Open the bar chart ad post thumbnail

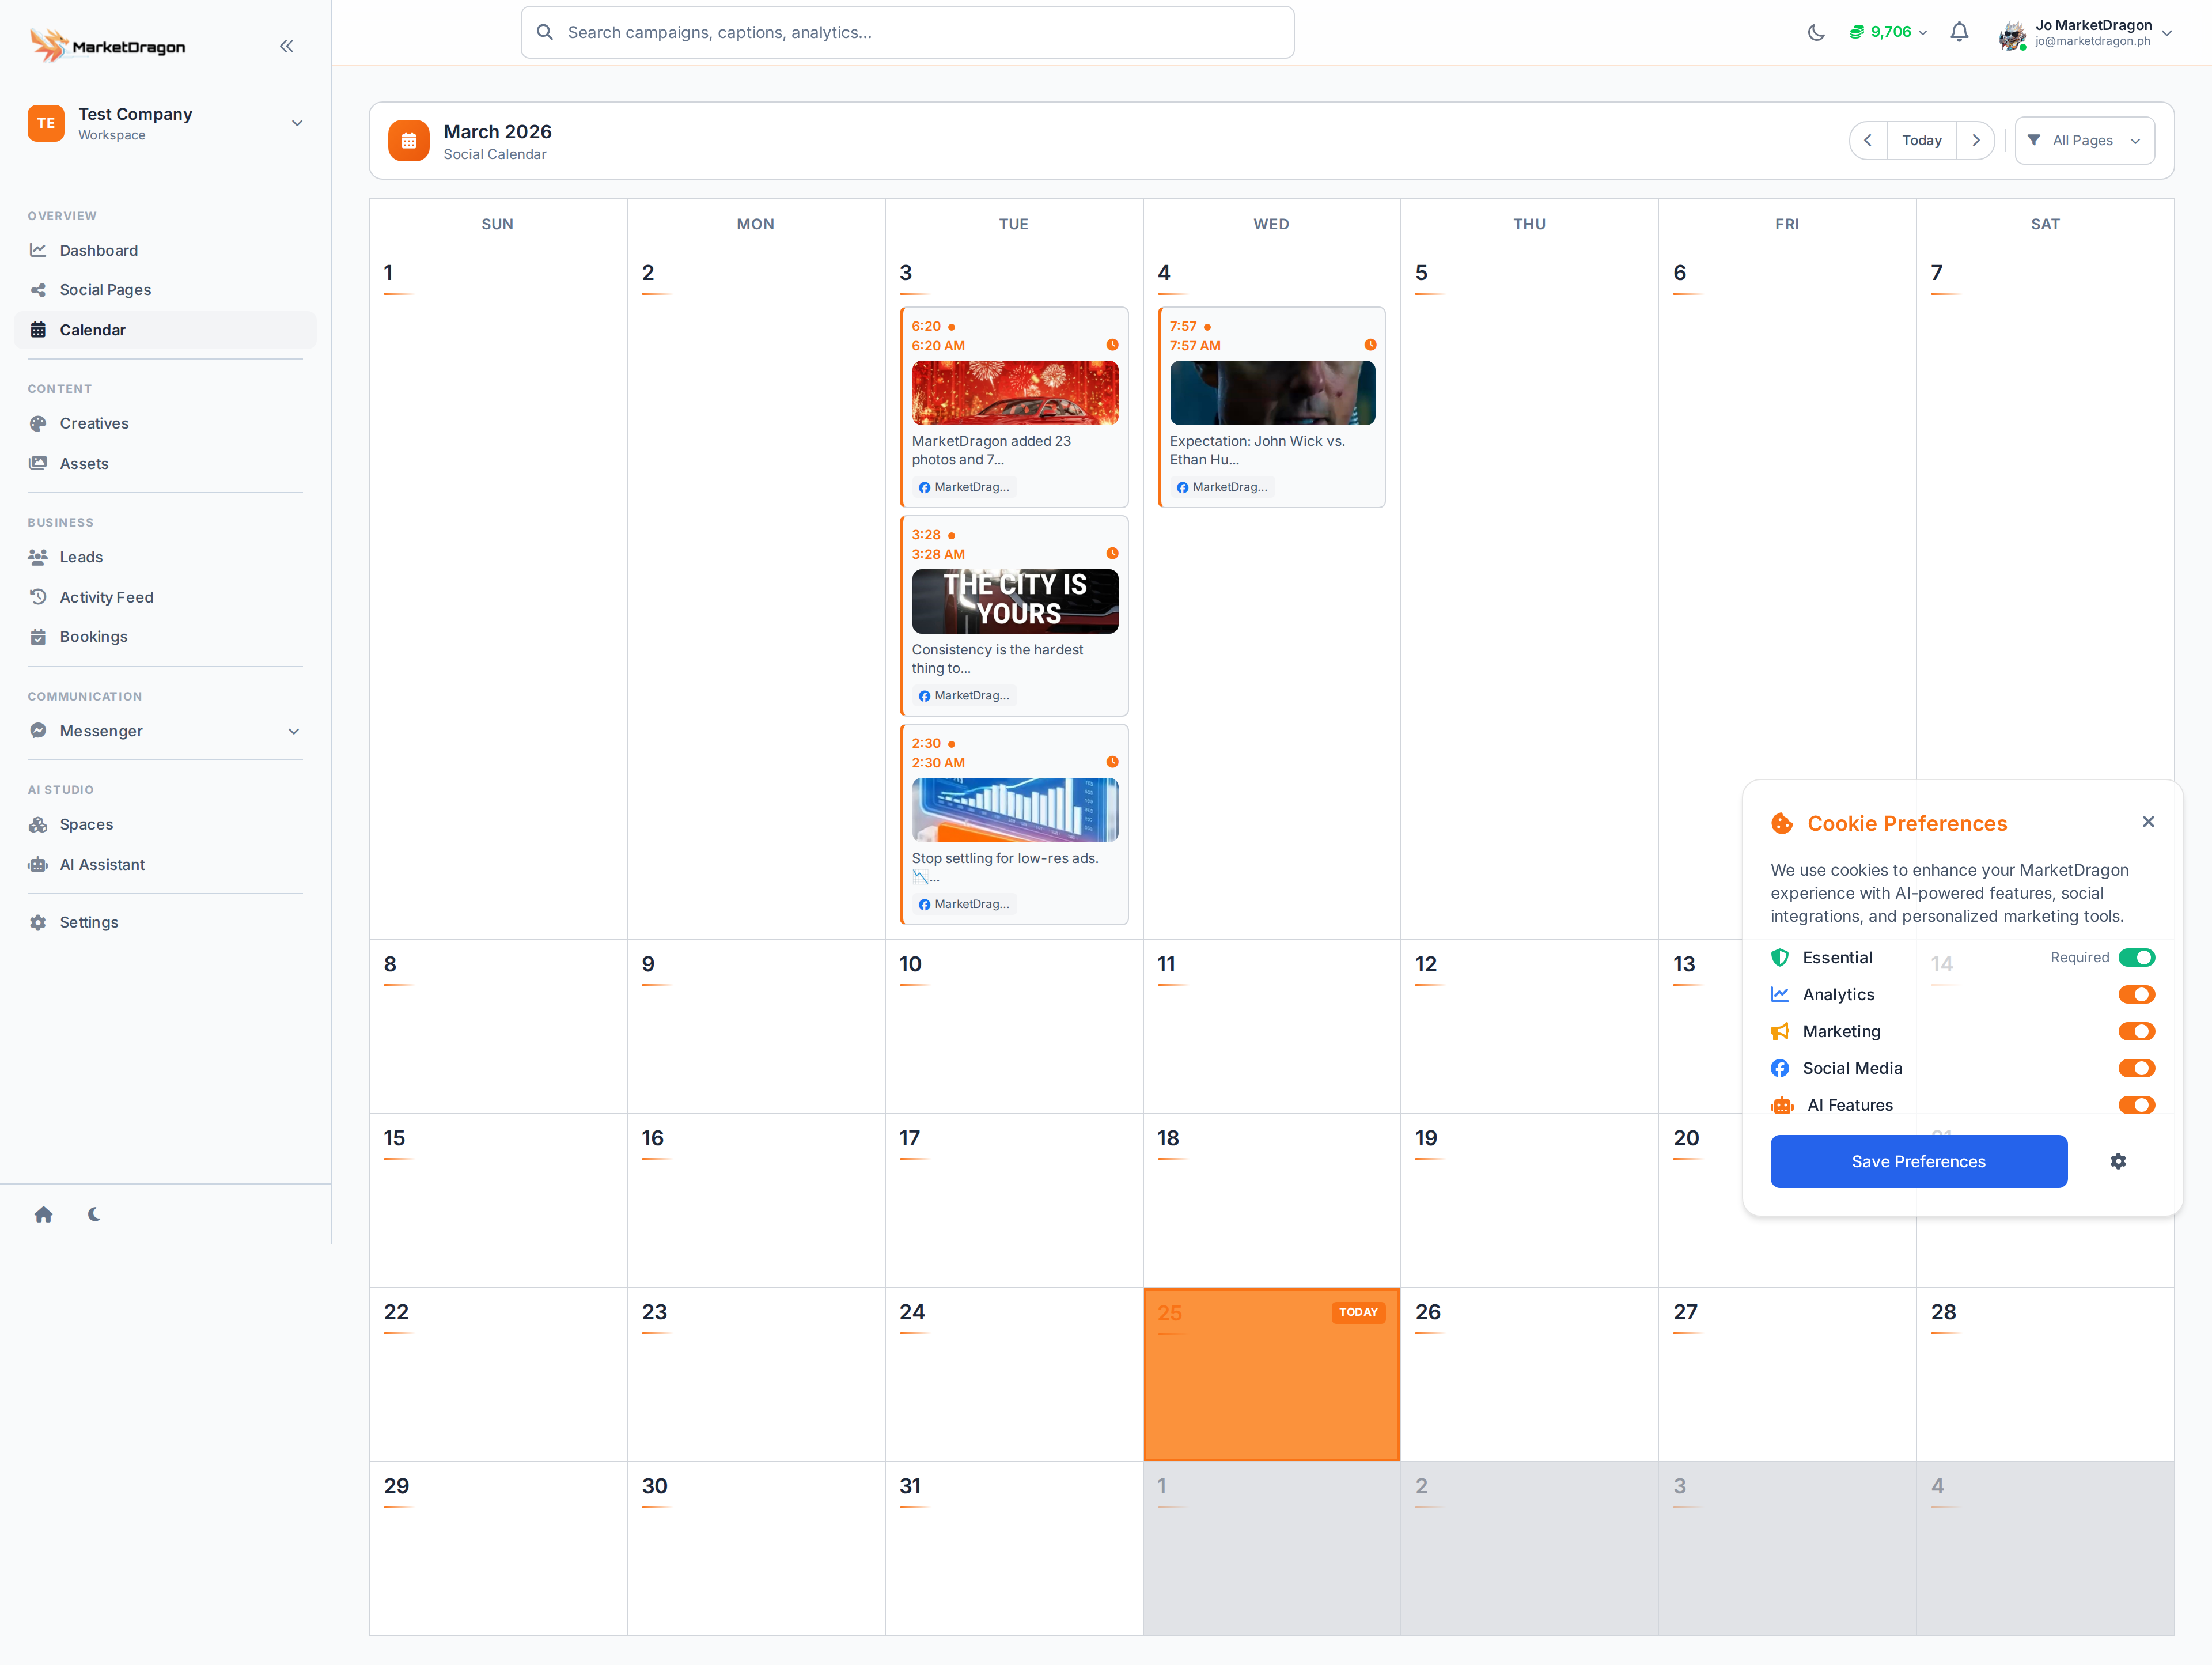coord(1014,810)
